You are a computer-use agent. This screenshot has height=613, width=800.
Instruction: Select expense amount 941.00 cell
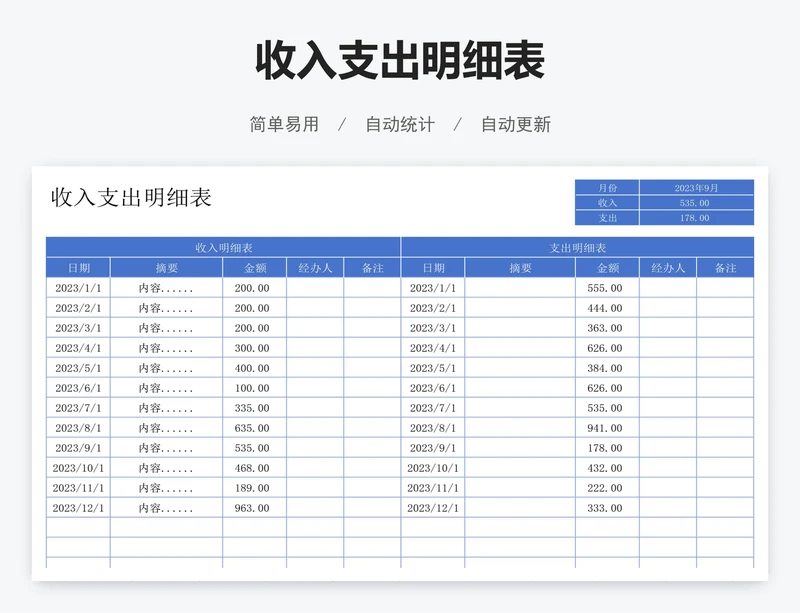tap(607, 428)
